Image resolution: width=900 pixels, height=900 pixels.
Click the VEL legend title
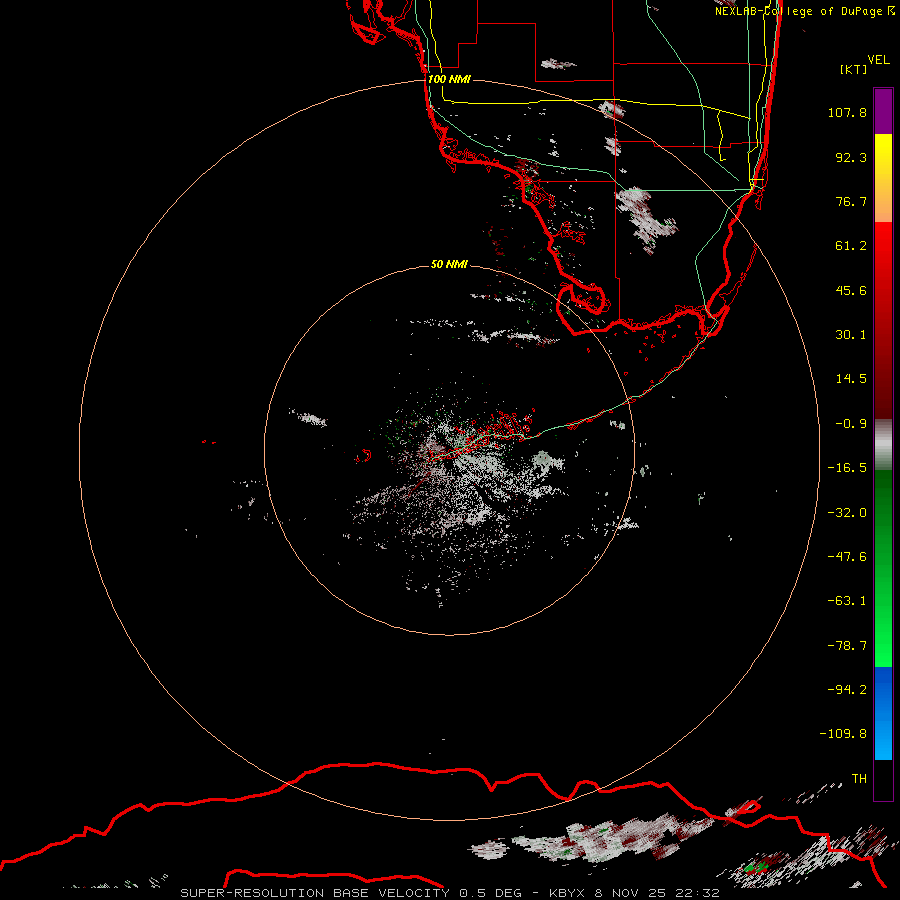click(x=878, y=60)
